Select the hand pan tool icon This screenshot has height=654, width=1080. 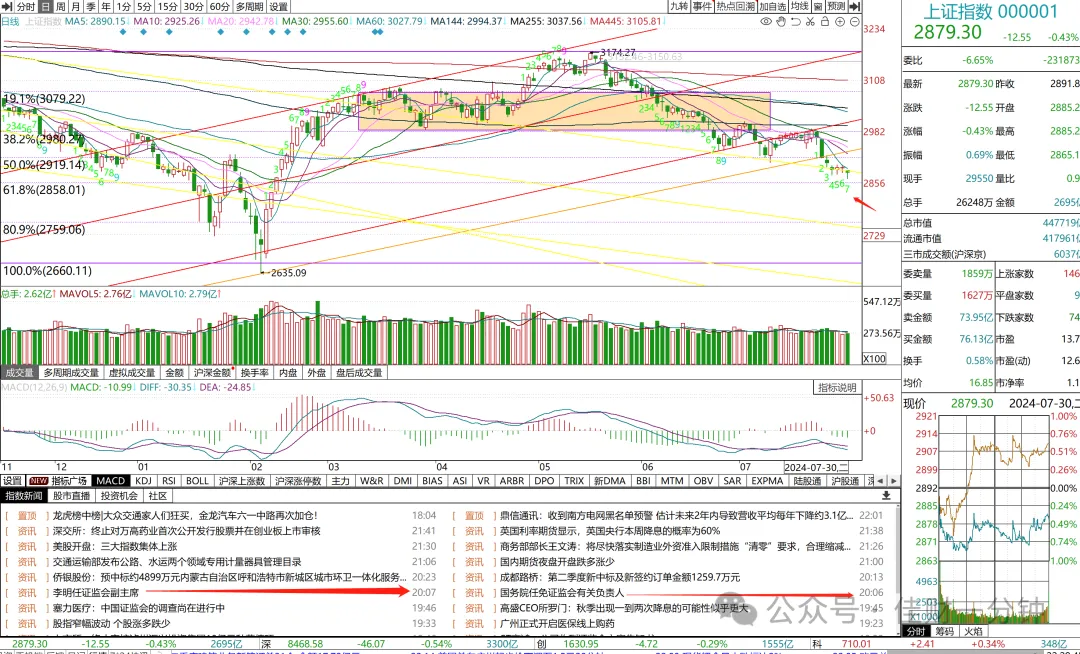coord(781,22)
